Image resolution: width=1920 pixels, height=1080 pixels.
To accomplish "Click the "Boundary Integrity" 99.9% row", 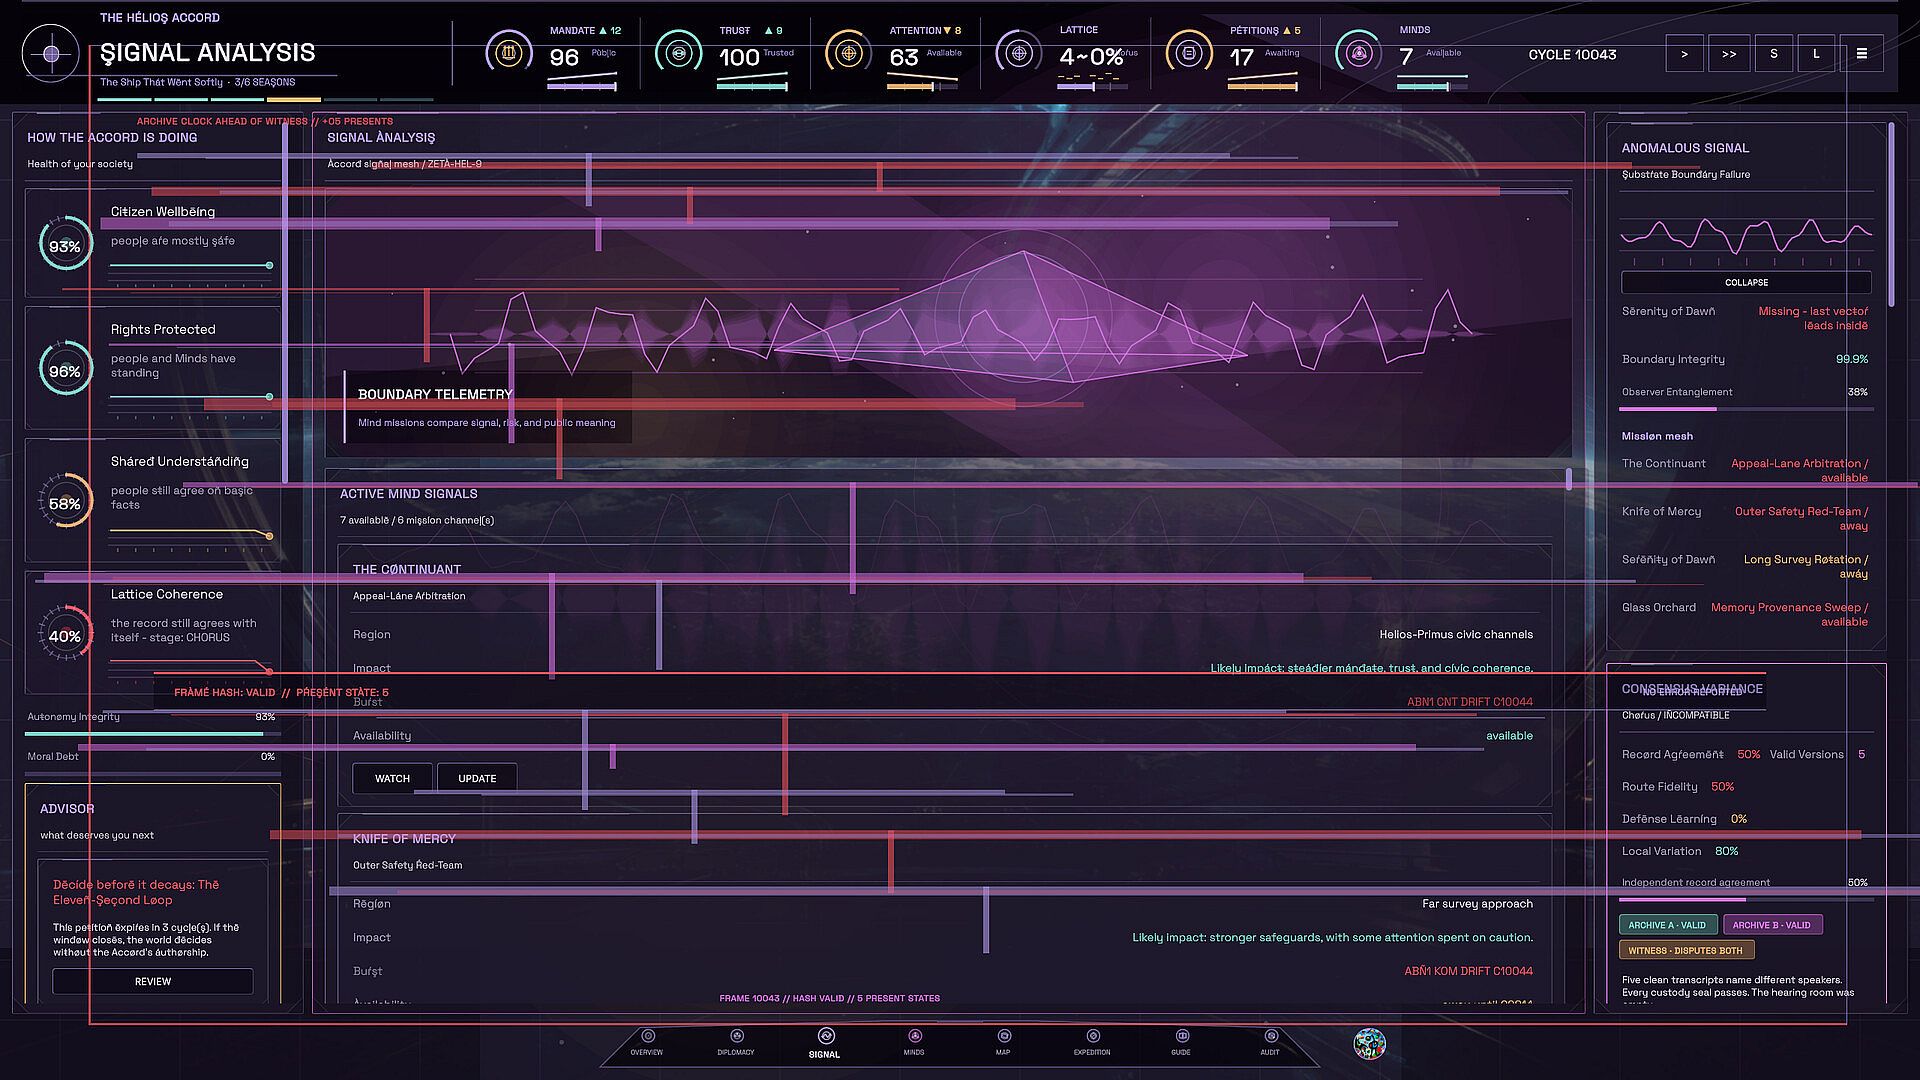I will 1745,359.
